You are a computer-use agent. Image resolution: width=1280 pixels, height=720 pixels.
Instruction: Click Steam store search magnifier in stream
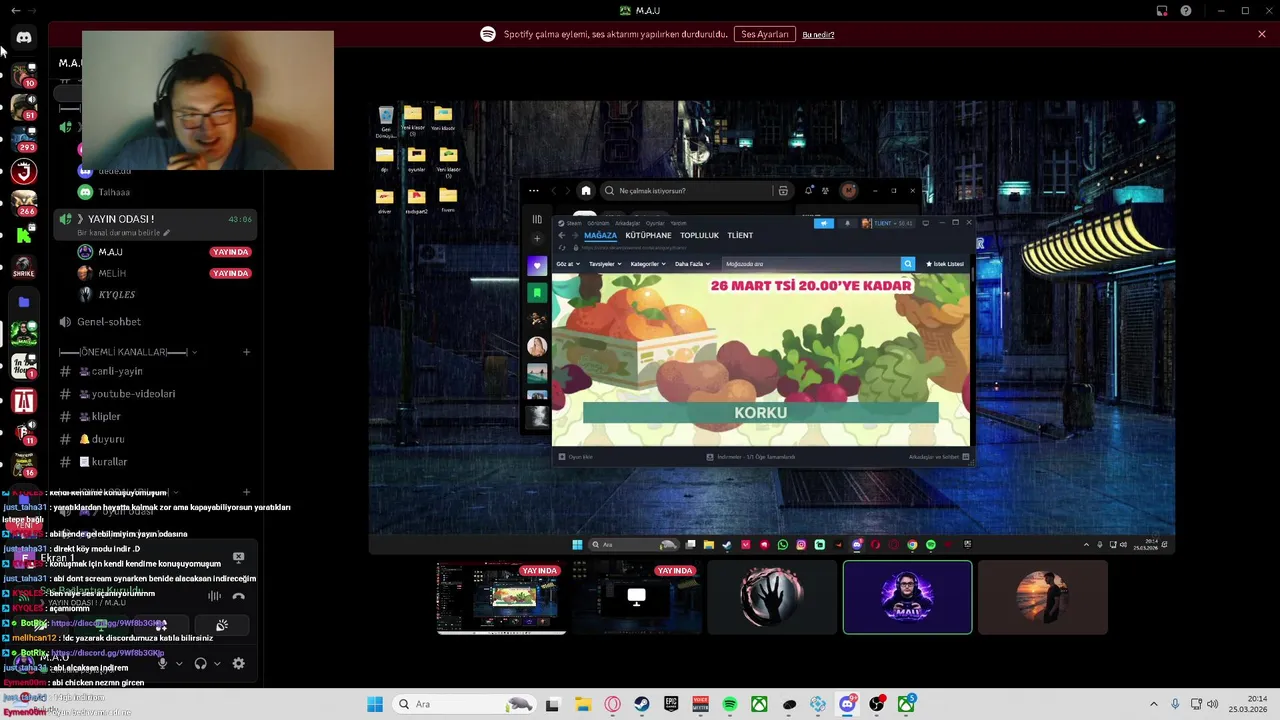(908, 264)
